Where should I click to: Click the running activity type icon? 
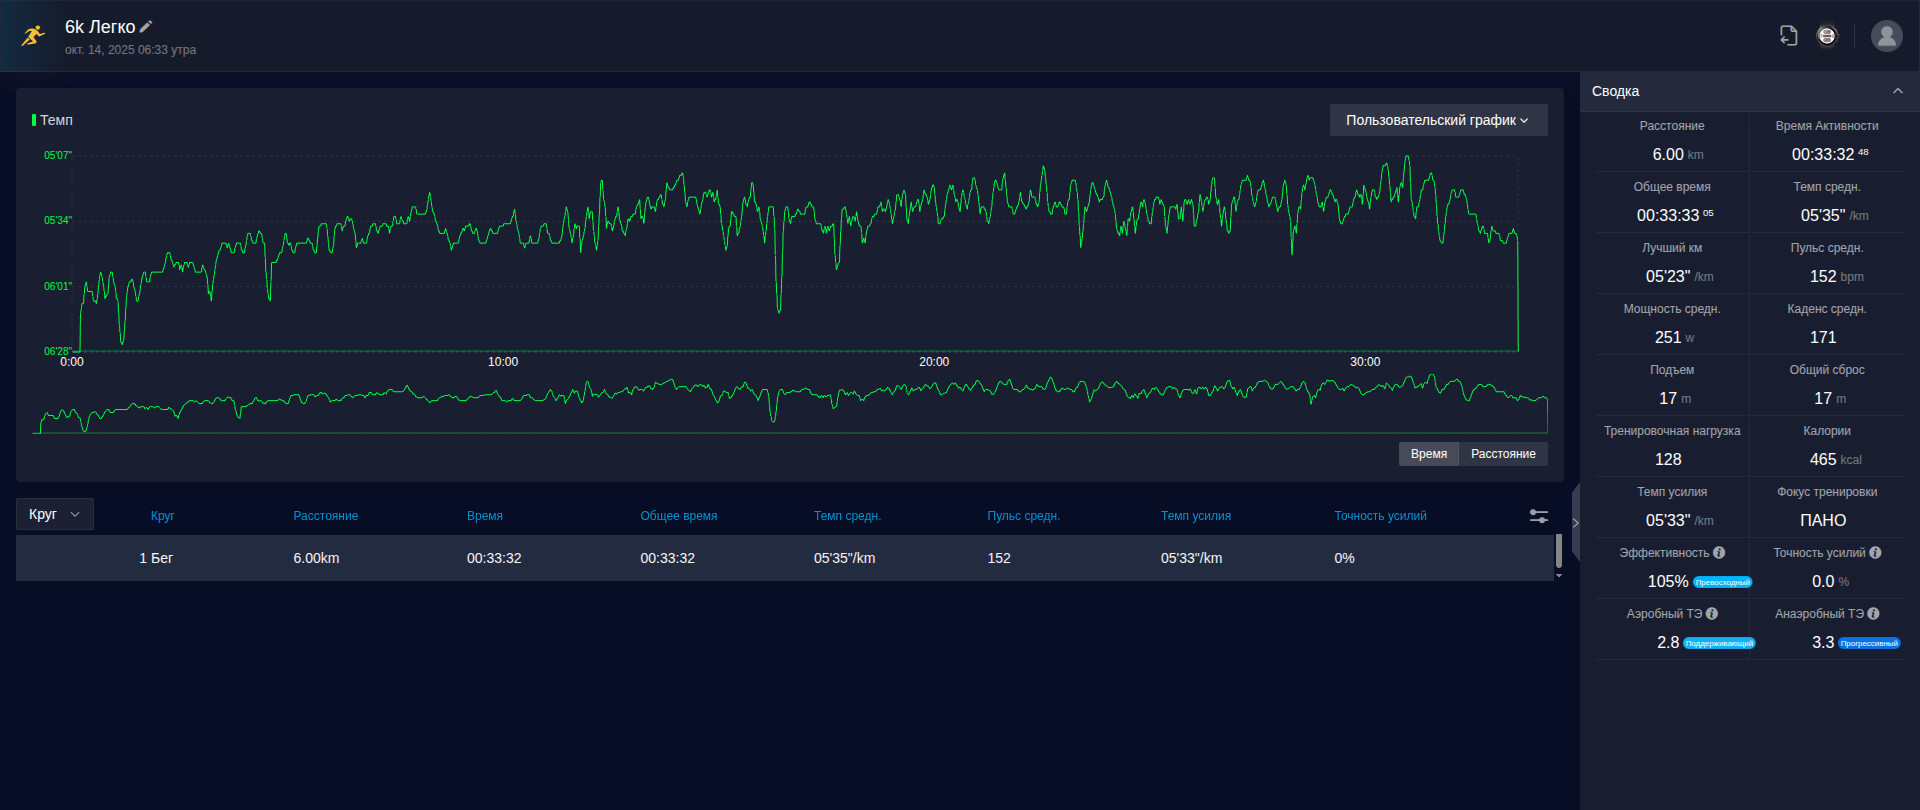(34, 36)
